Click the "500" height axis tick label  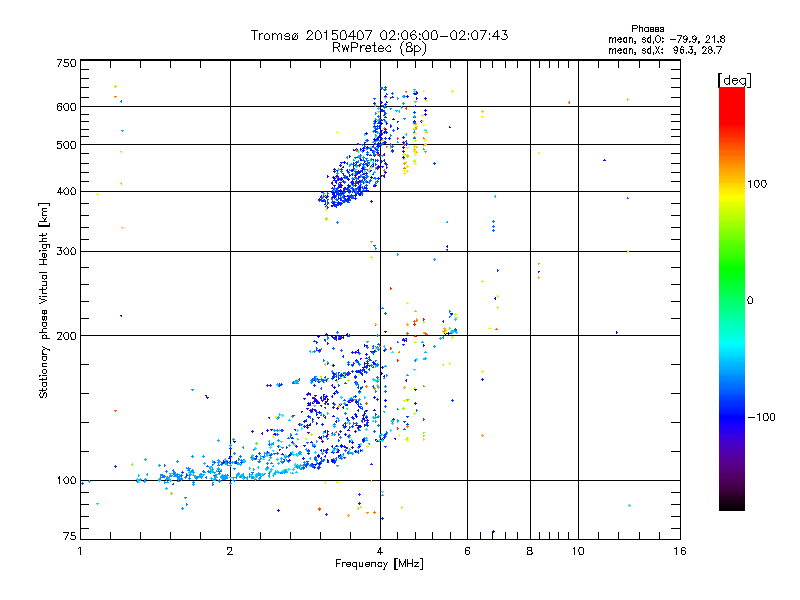click(x=66, y=145)
